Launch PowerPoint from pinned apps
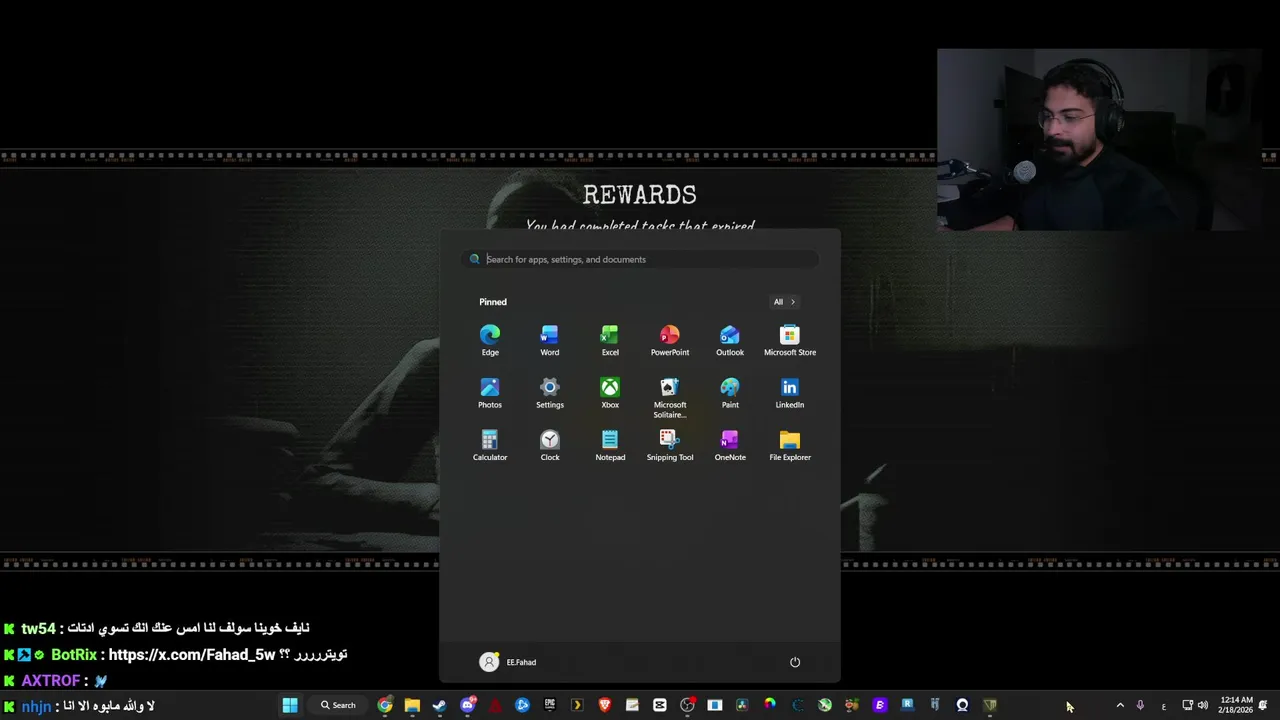 (670, 340)
